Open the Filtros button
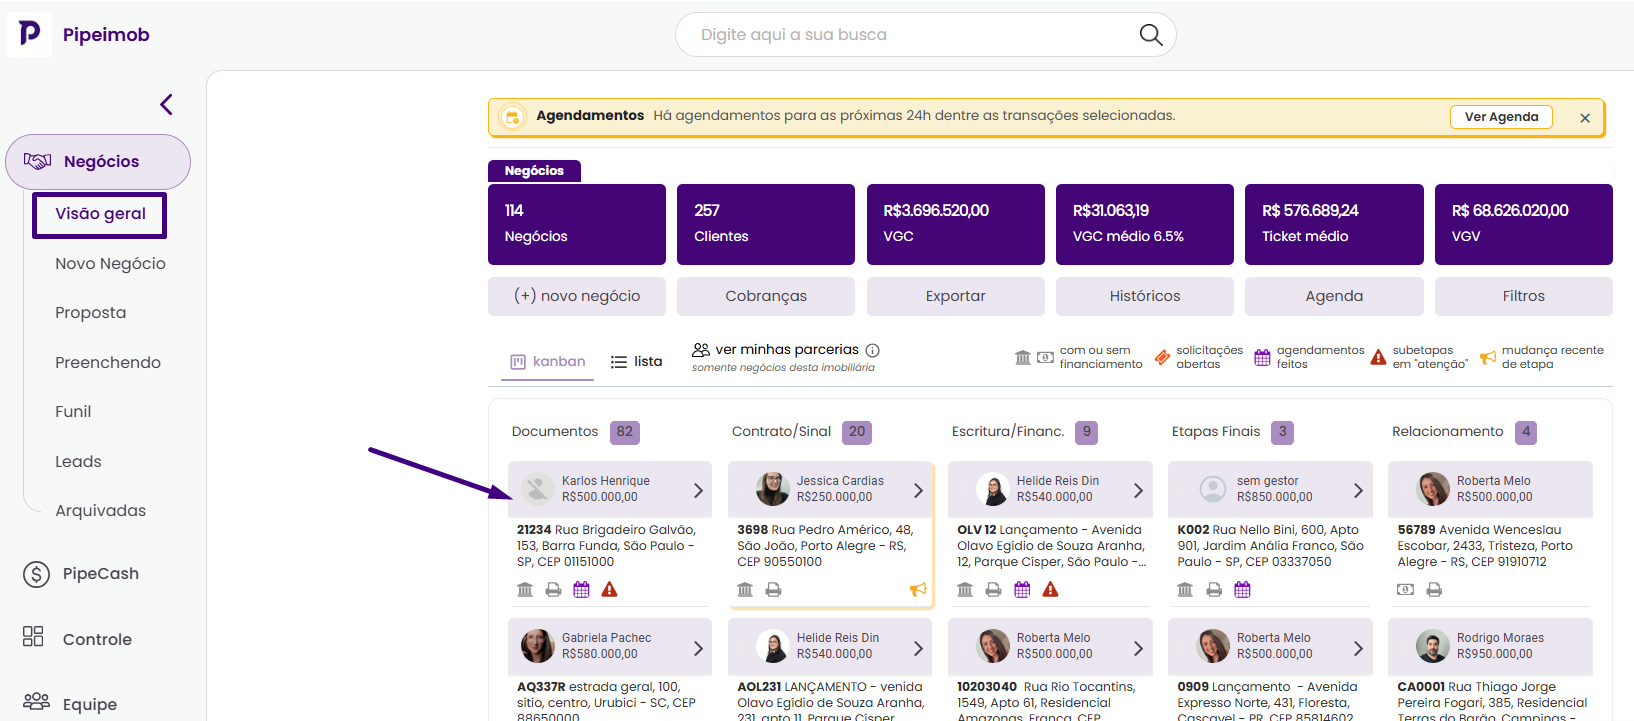 coord(1523,296)
